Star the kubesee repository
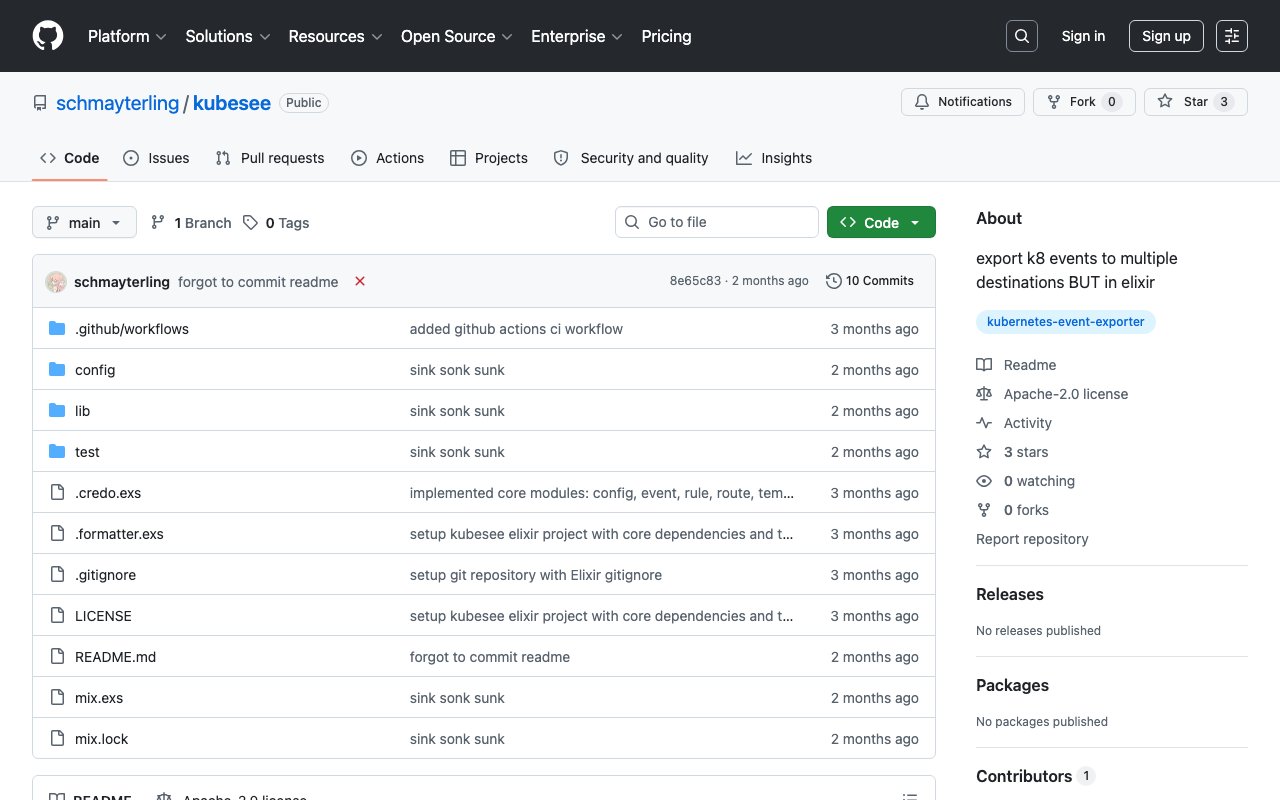 [x=1196, y=102]
